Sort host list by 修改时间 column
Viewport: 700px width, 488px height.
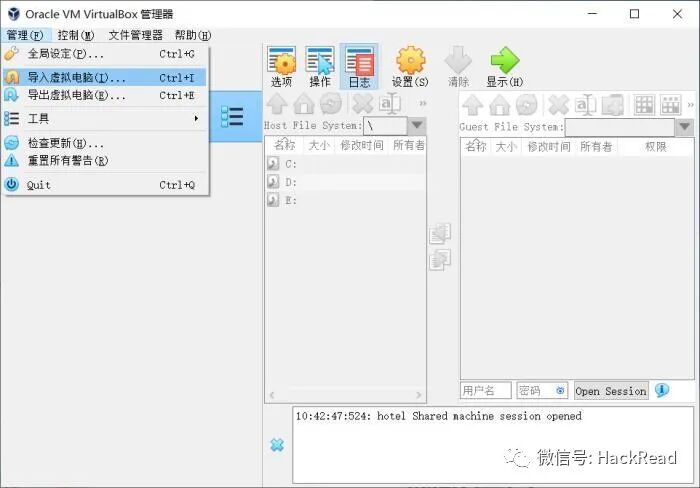[362, 145]
